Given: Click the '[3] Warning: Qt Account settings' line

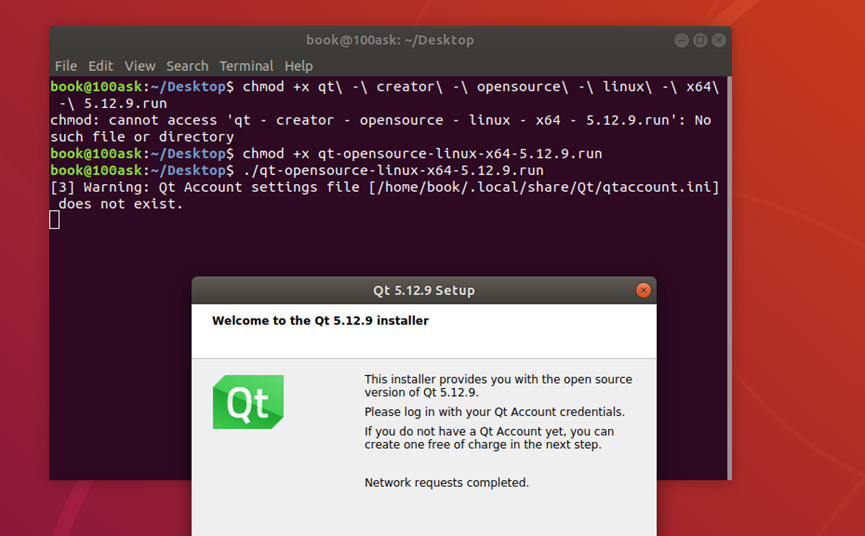Looking at the screenshot, I should [385, 196].
